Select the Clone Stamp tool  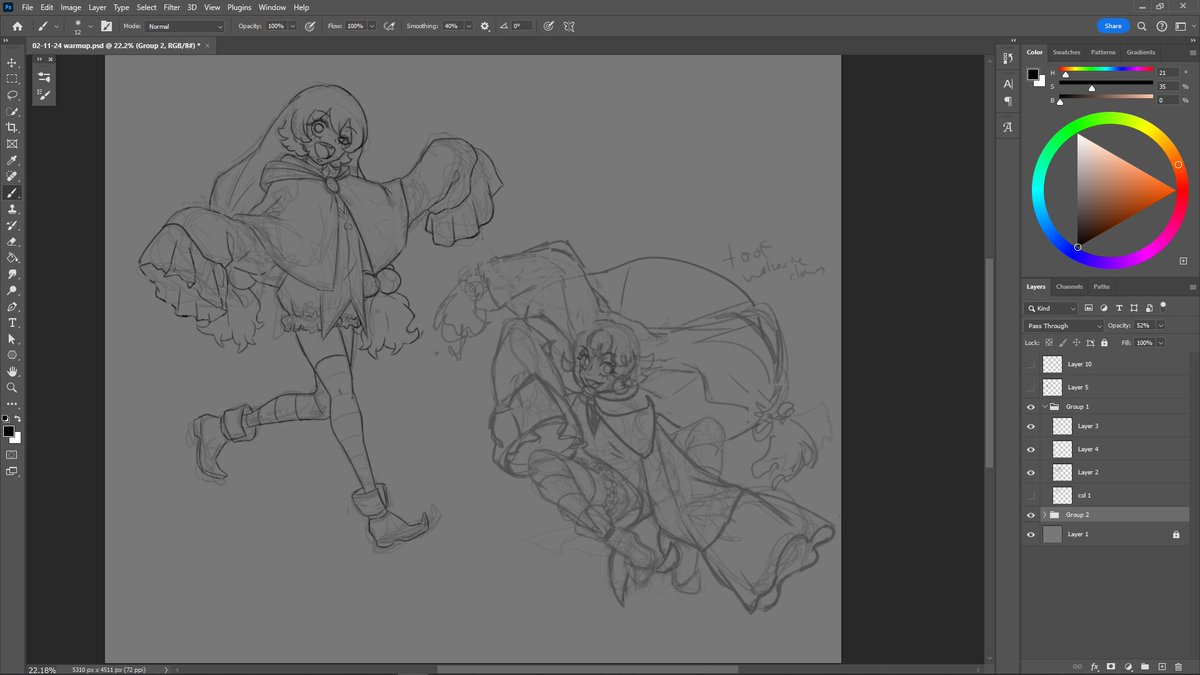12,209
